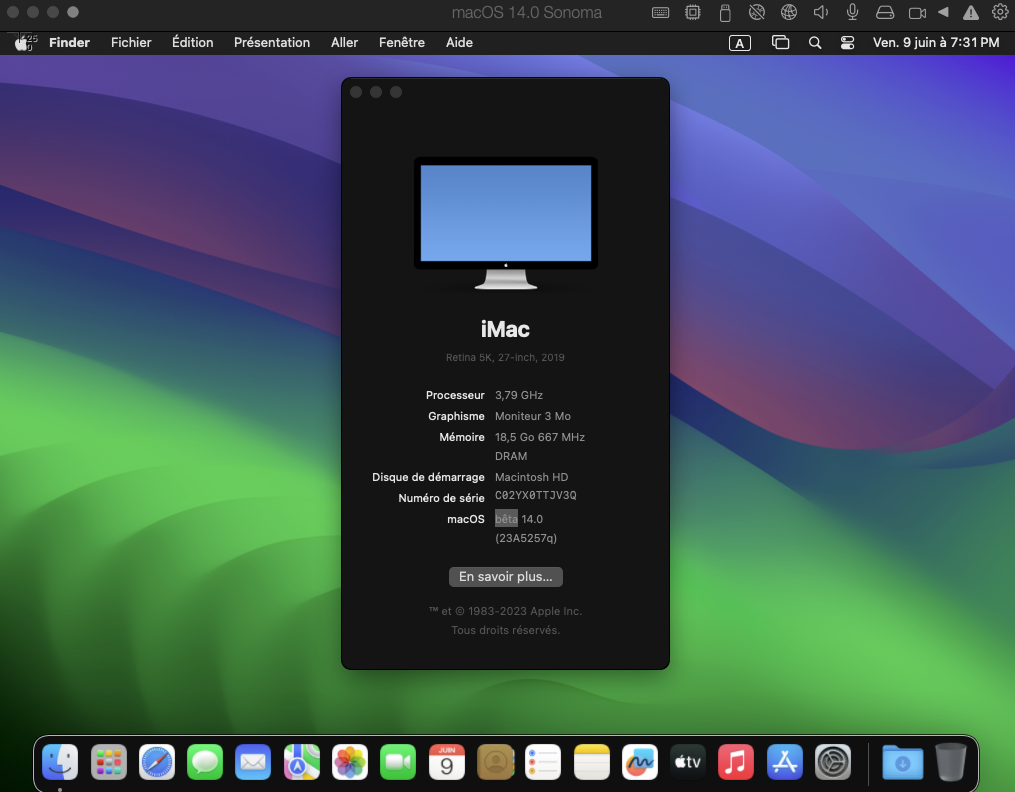Open Photos from the Dock
The image size is (1015, 792).
tap(350, 762)
